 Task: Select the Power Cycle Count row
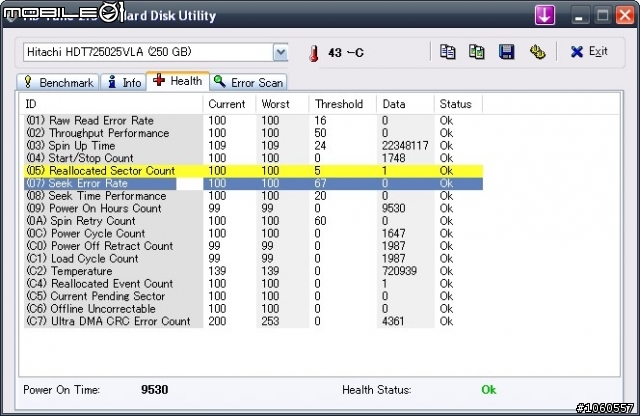[253, 234]
